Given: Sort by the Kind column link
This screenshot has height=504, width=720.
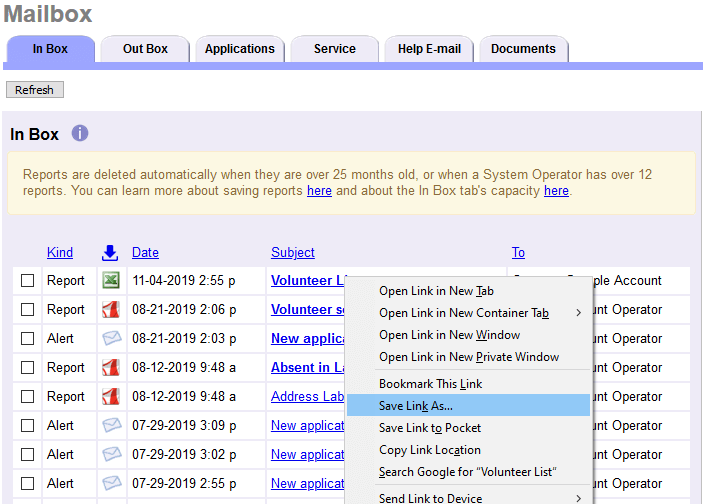Looking at the screenshot, I should coord(60,252).
